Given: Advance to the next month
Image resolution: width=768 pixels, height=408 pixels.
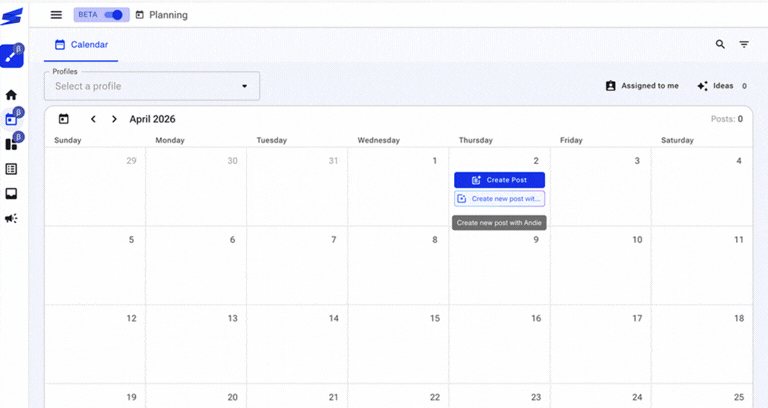Looking at the screenshot, I should (x=114, y=119).
